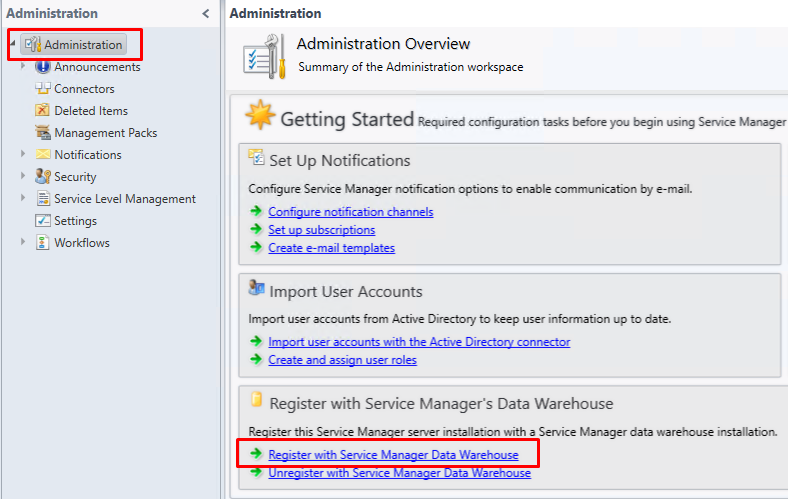Click the Import User Accounts heading
The image size is (788, 499).
tap(346, 291)
